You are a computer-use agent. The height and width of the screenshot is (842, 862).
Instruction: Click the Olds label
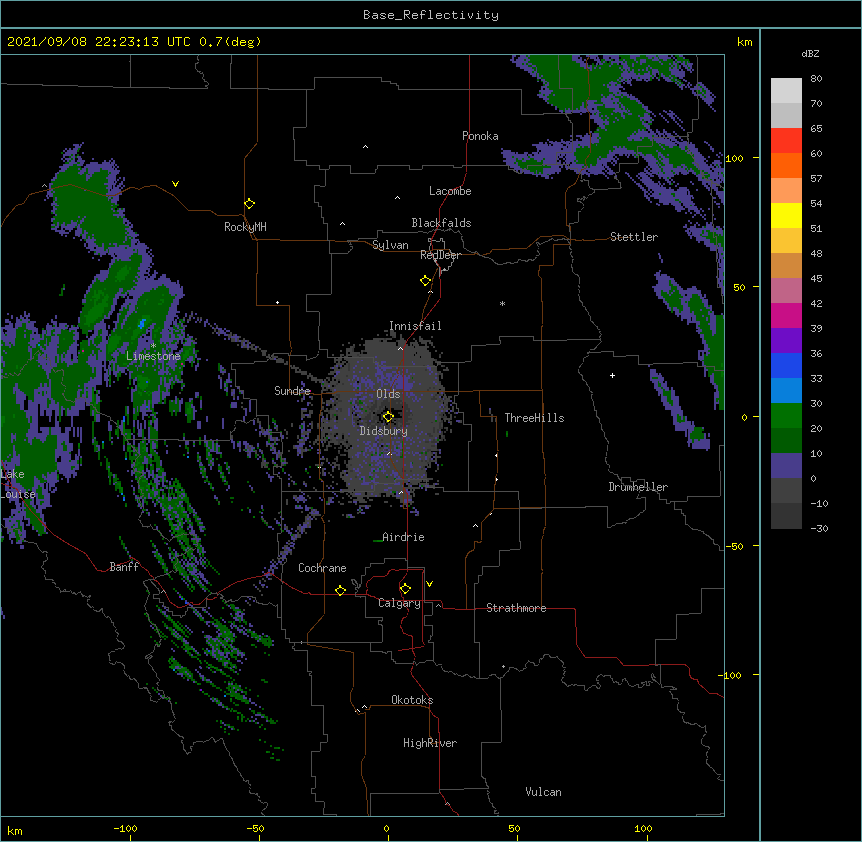[388, 394]
